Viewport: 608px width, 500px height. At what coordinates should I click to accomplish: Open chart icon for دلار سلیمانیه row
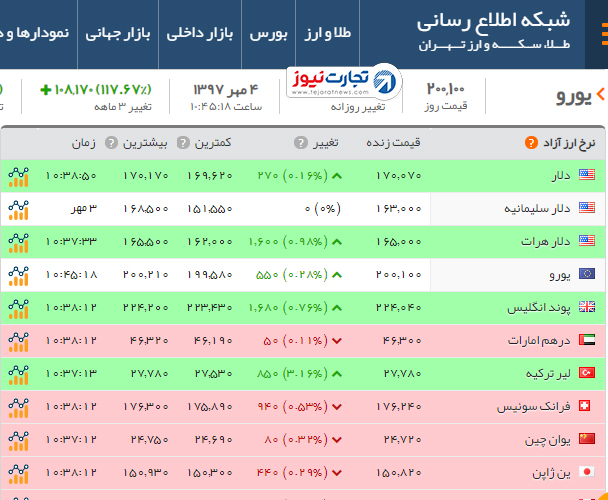click(x=19, y=210)
